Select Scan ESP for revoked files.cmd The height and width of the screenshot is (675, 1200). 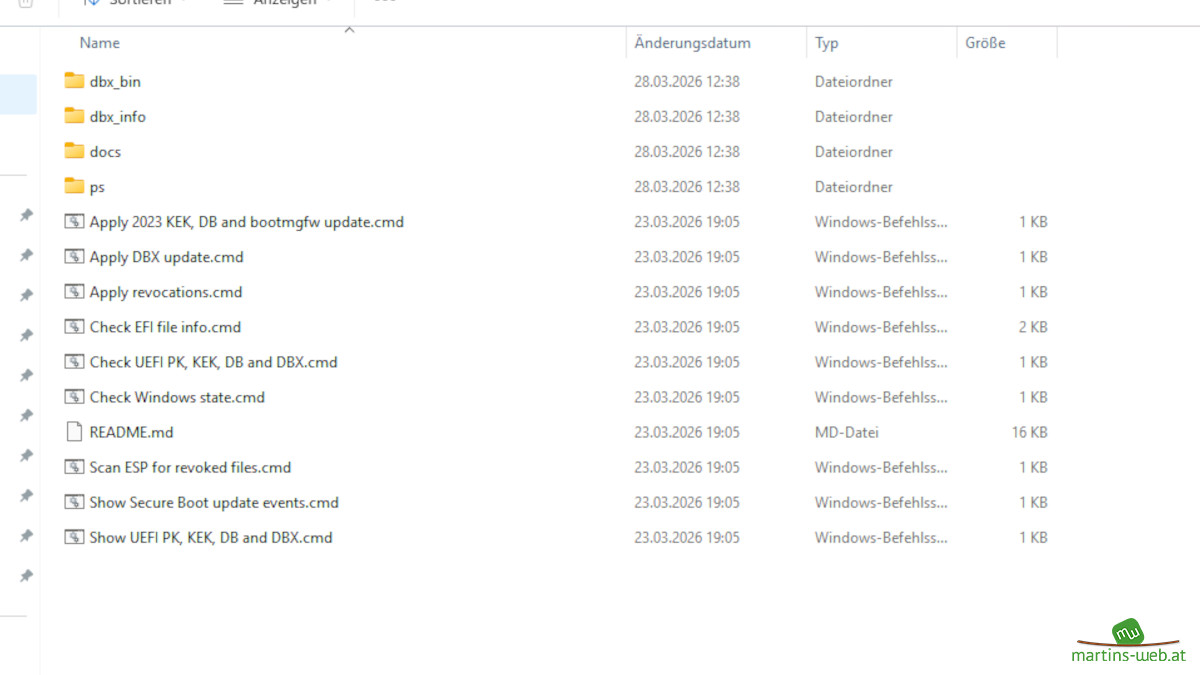tap(190, 467)
